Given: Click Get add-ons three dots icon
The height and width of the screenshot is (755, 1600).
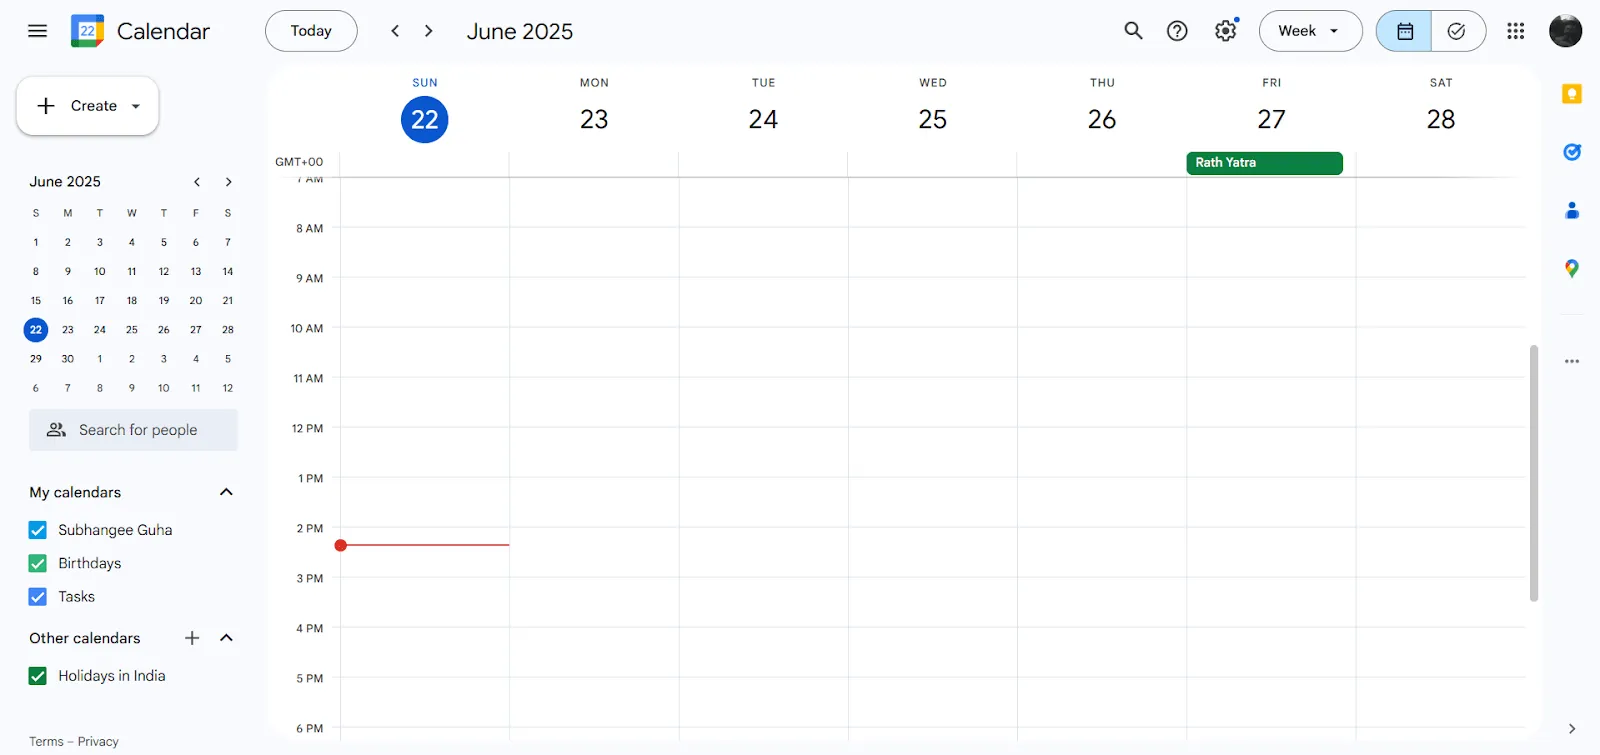Looking at the screenshot, I should pyautogui.click(x=1572, y=361).
